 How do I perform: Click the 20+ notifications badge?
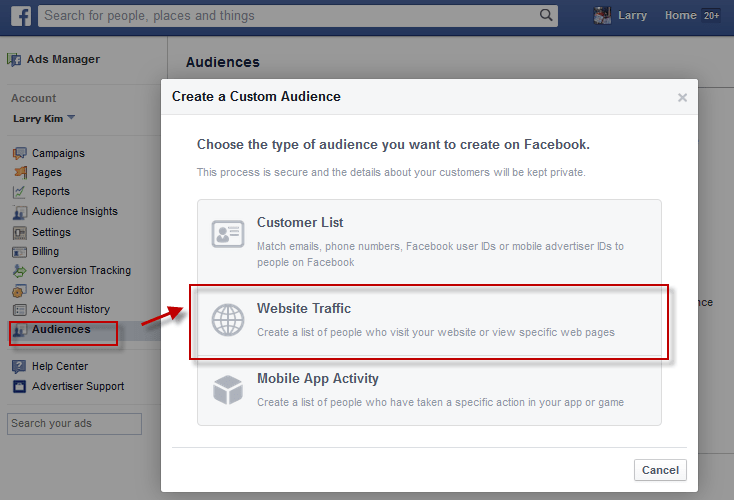711,15
